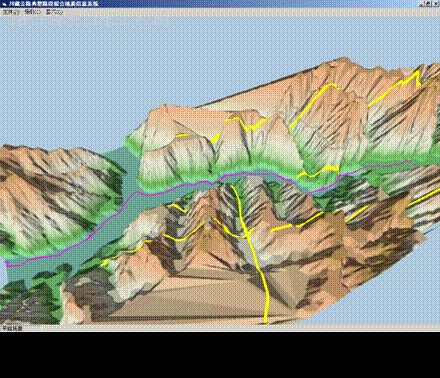Click the application icon in title bar

[x=4, y=4]
